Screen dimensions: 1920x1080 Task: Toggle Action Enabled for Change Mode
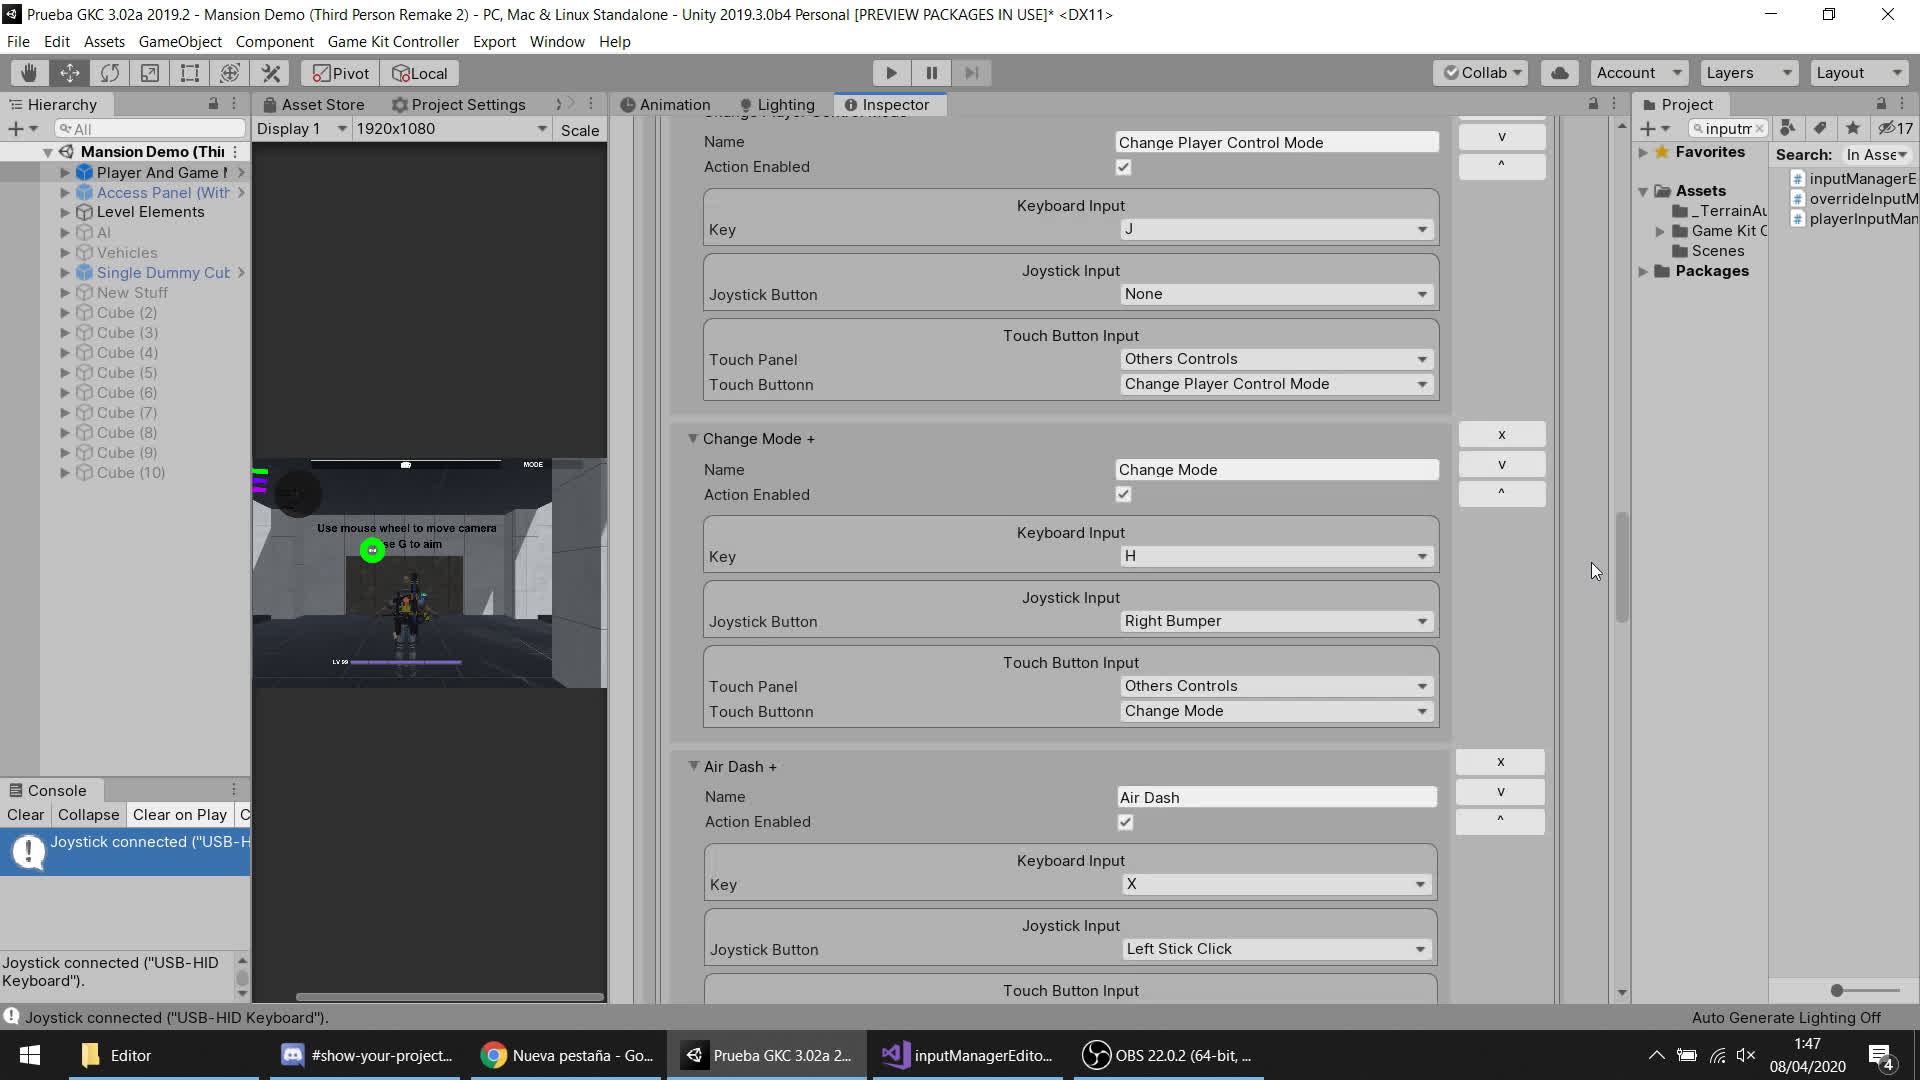(1123, 495)
